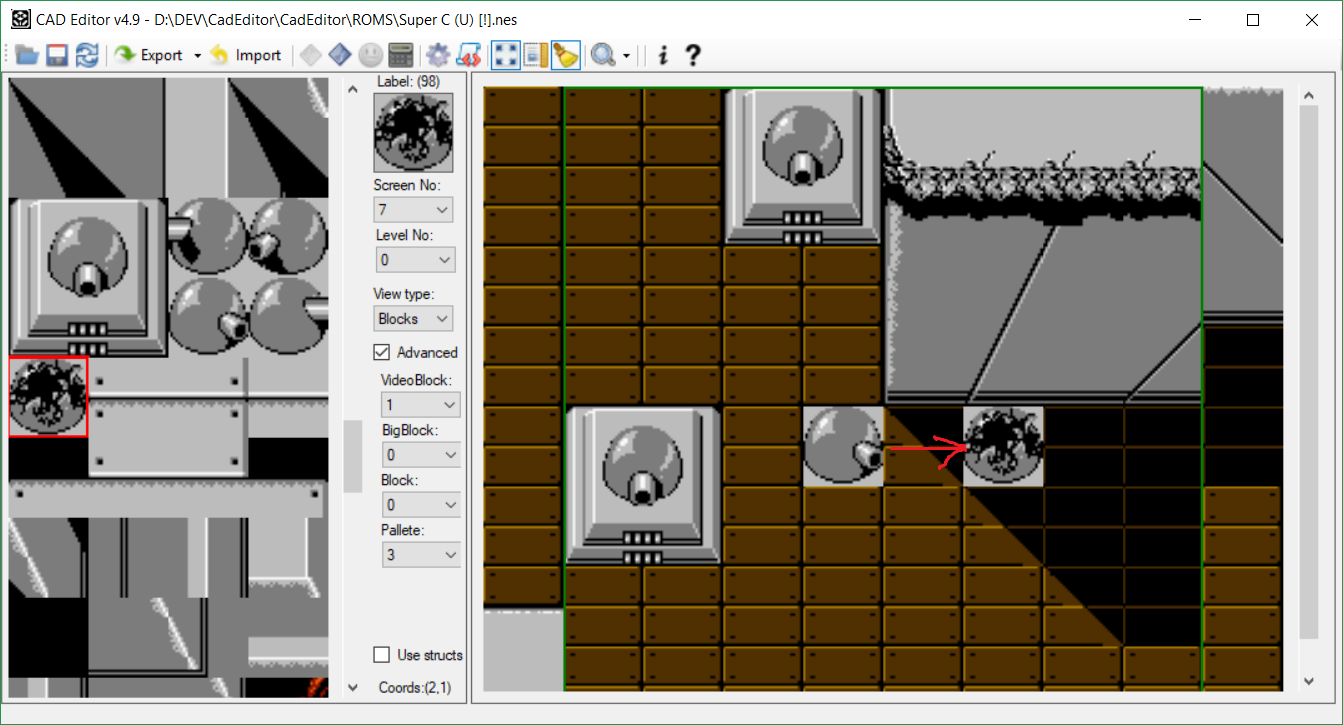
Task: Open the BigBlock dropdown
Action: [x=421, y=454]
